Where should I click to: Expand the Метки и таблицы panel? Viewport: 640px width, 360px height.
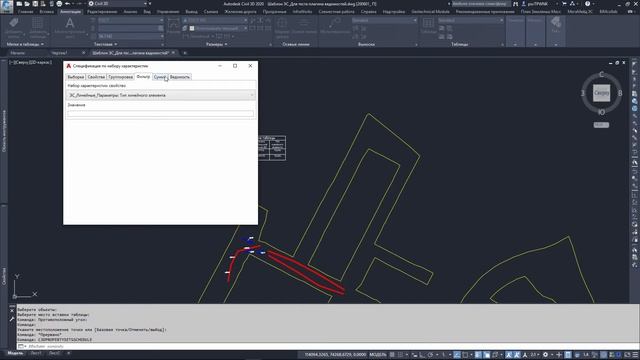(25, 44)
